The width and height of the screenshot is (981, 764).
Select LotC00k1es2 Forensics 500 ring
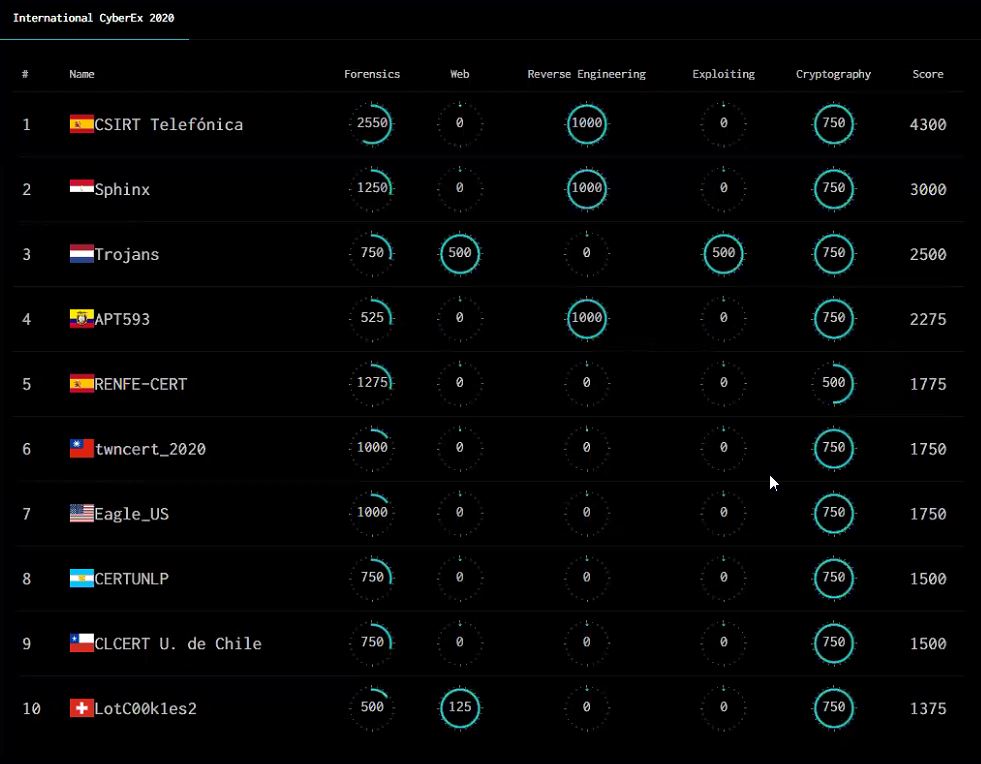(x=372, y=708)
